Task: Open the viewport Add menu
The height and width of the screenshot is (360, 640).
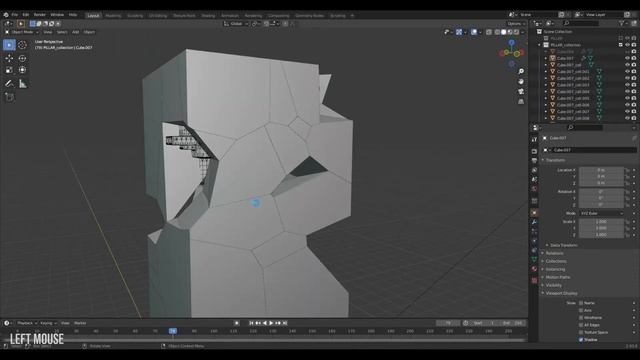Action: pyautogui.click(x=76, y=32)
